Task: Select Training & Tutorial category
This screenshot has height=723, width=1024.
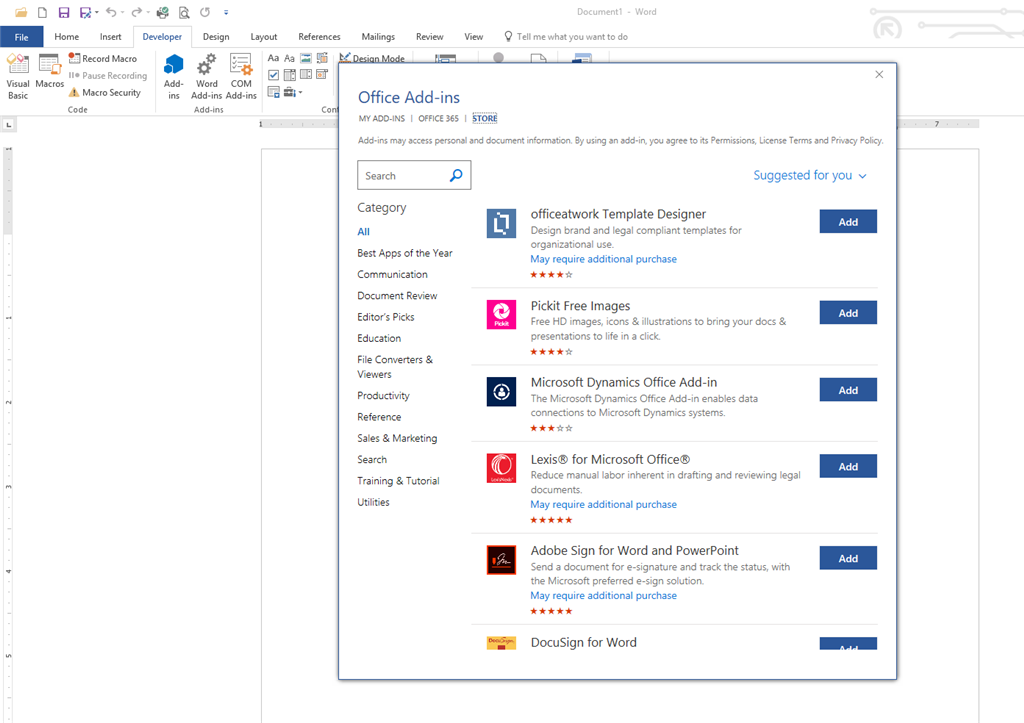Action: coord(398,481)
